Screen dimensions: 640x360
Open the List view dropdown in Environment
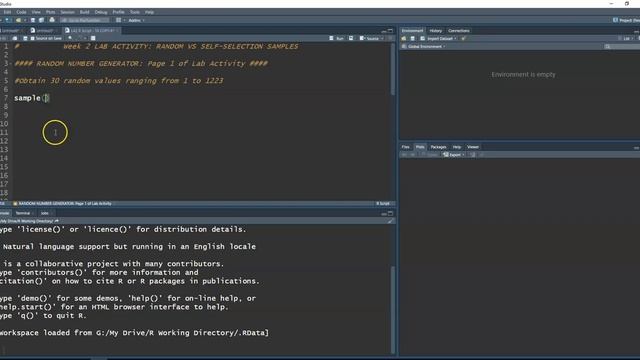pos(627,39)
